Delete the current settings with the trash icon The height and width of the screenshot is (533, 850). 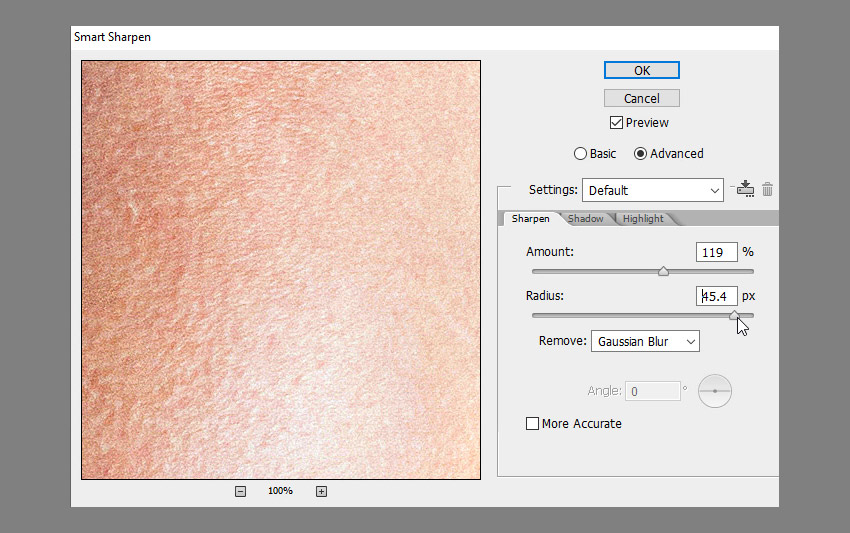pyautogui.click(x=767, y=189)
